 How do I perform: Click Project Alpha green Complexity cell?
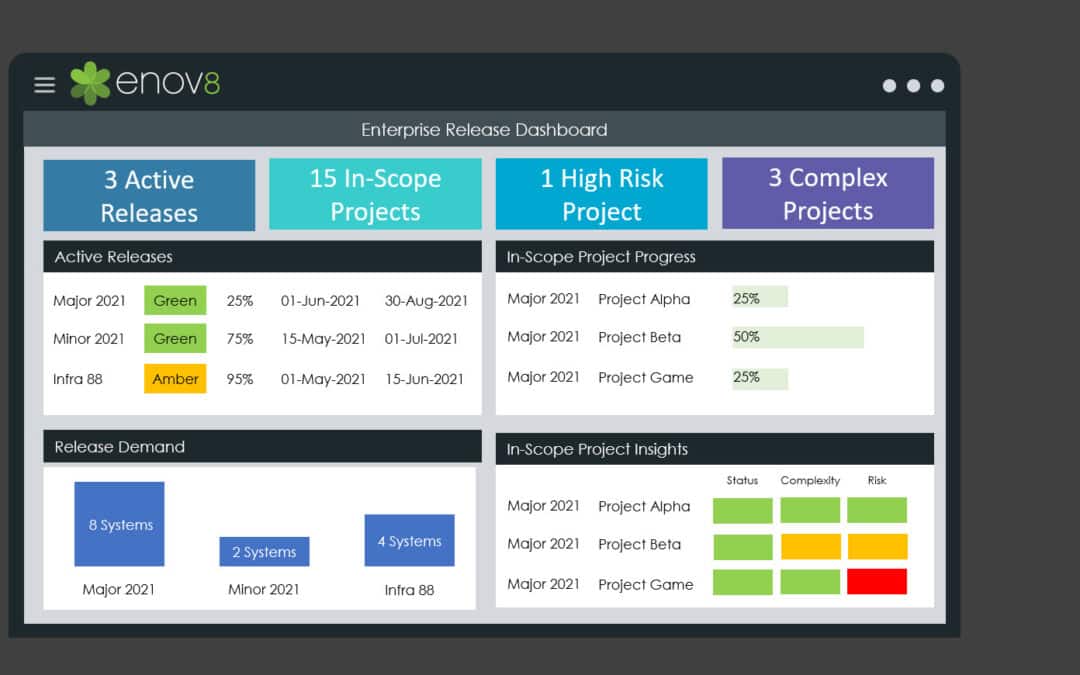pos(810,510)
